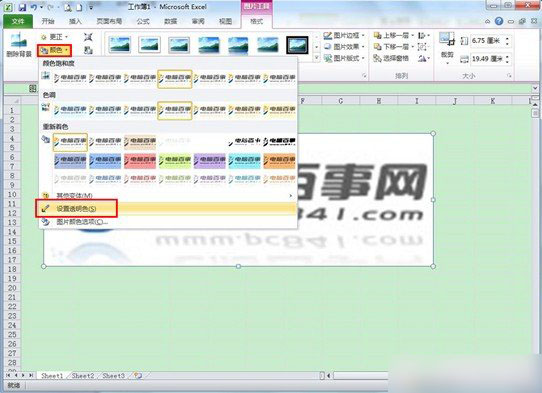Apply the black-framed picture style thumbnail

click(297, 45)
